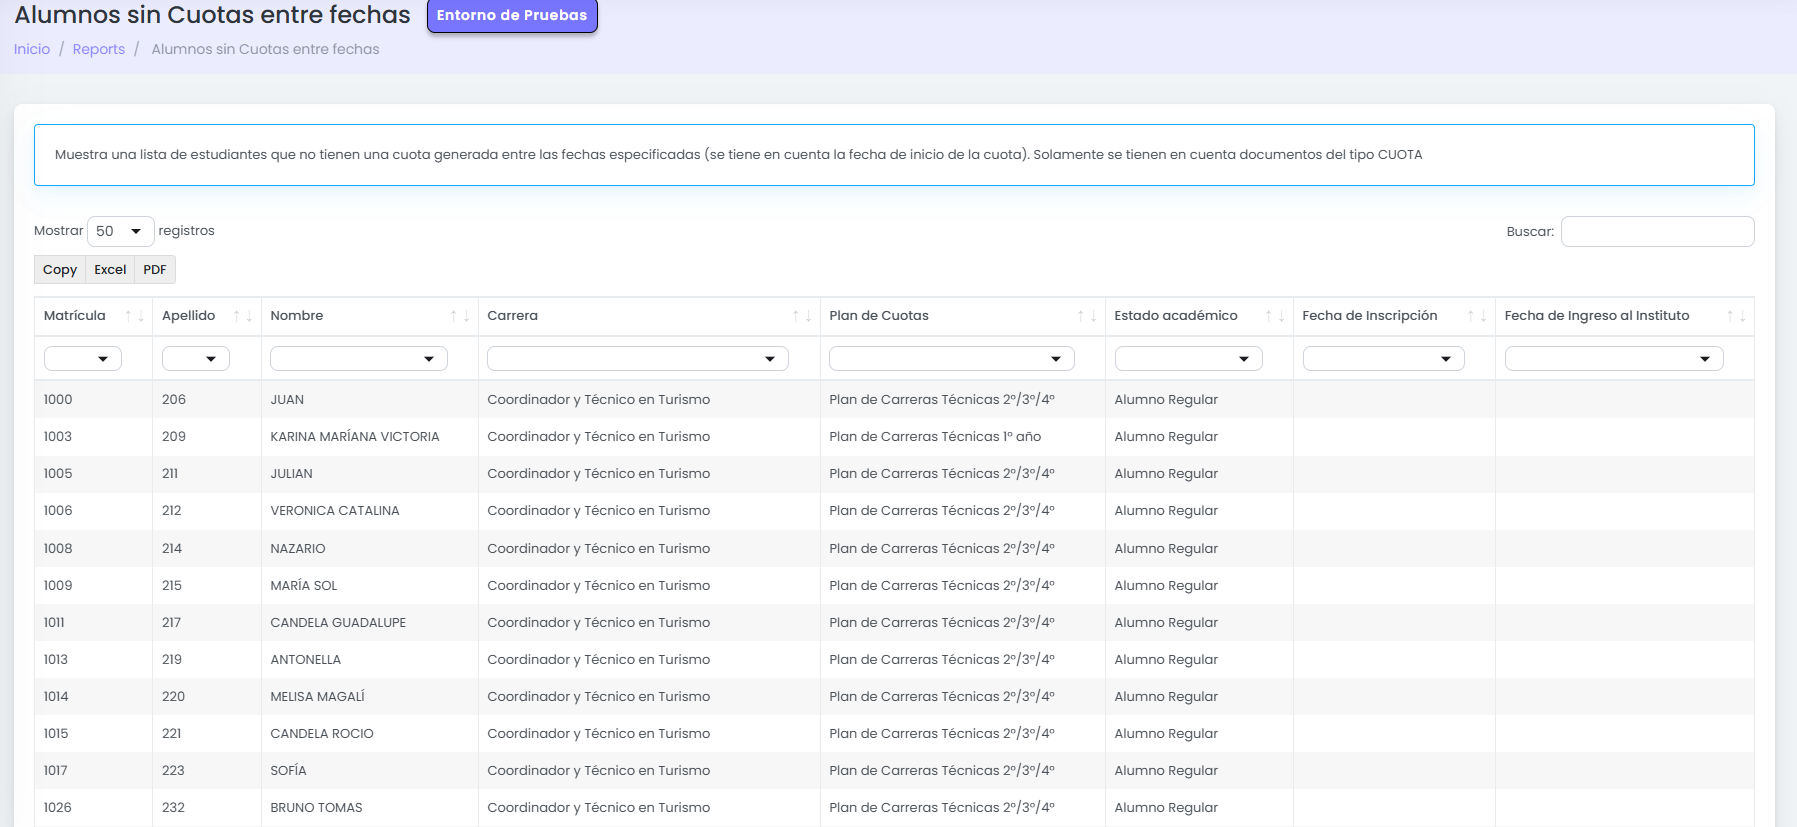Open the Mostrar records count dropdown
Image resolution: width=1797 pixels, height=827 pixels.
(120, 231)
